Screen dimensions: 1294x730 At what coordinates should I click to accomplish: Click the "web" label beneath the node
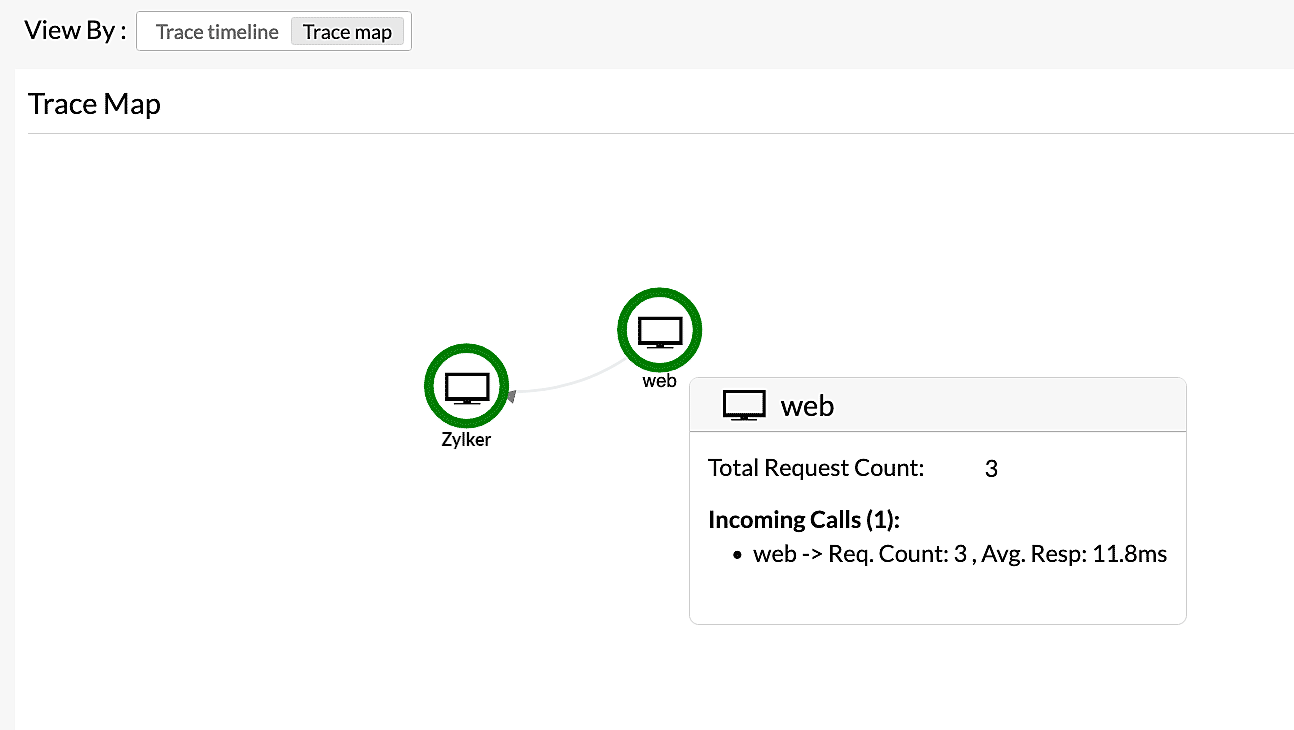[x=659, y=381]
